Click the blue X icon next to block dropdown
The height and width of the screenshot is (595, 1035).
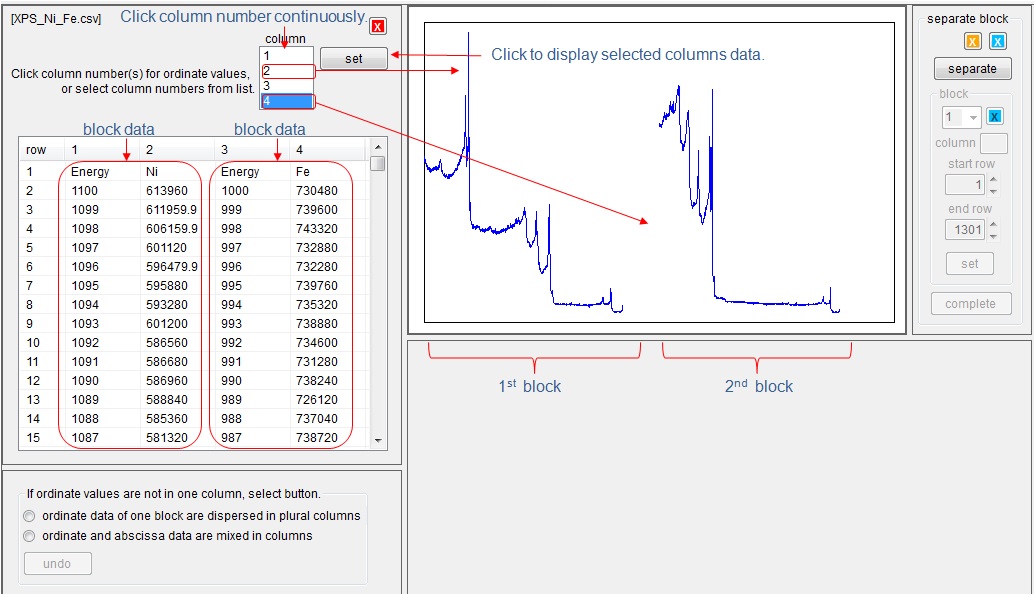point(995,117)
